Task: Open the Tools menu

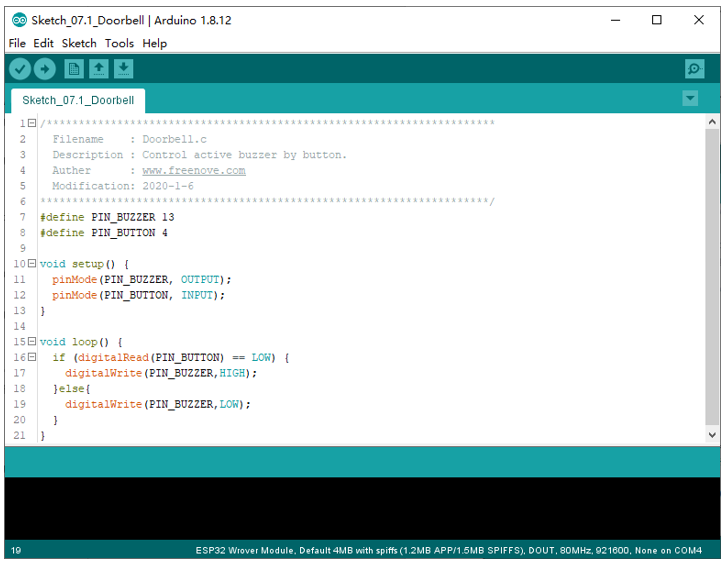Action: click(x=119, y=43)
